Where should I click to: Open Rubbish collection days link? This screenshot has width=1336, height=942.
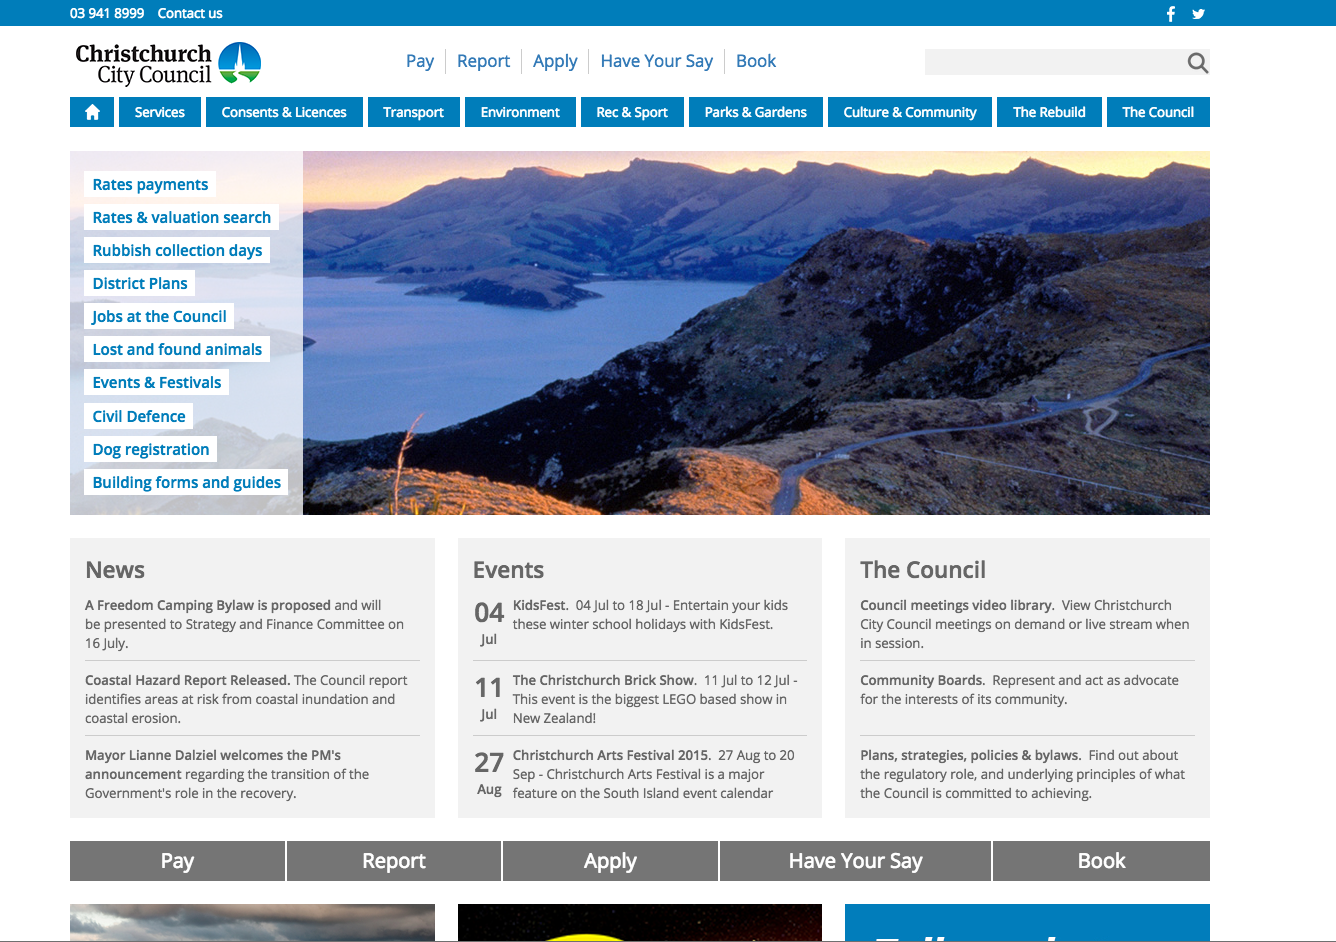(177, 250)
